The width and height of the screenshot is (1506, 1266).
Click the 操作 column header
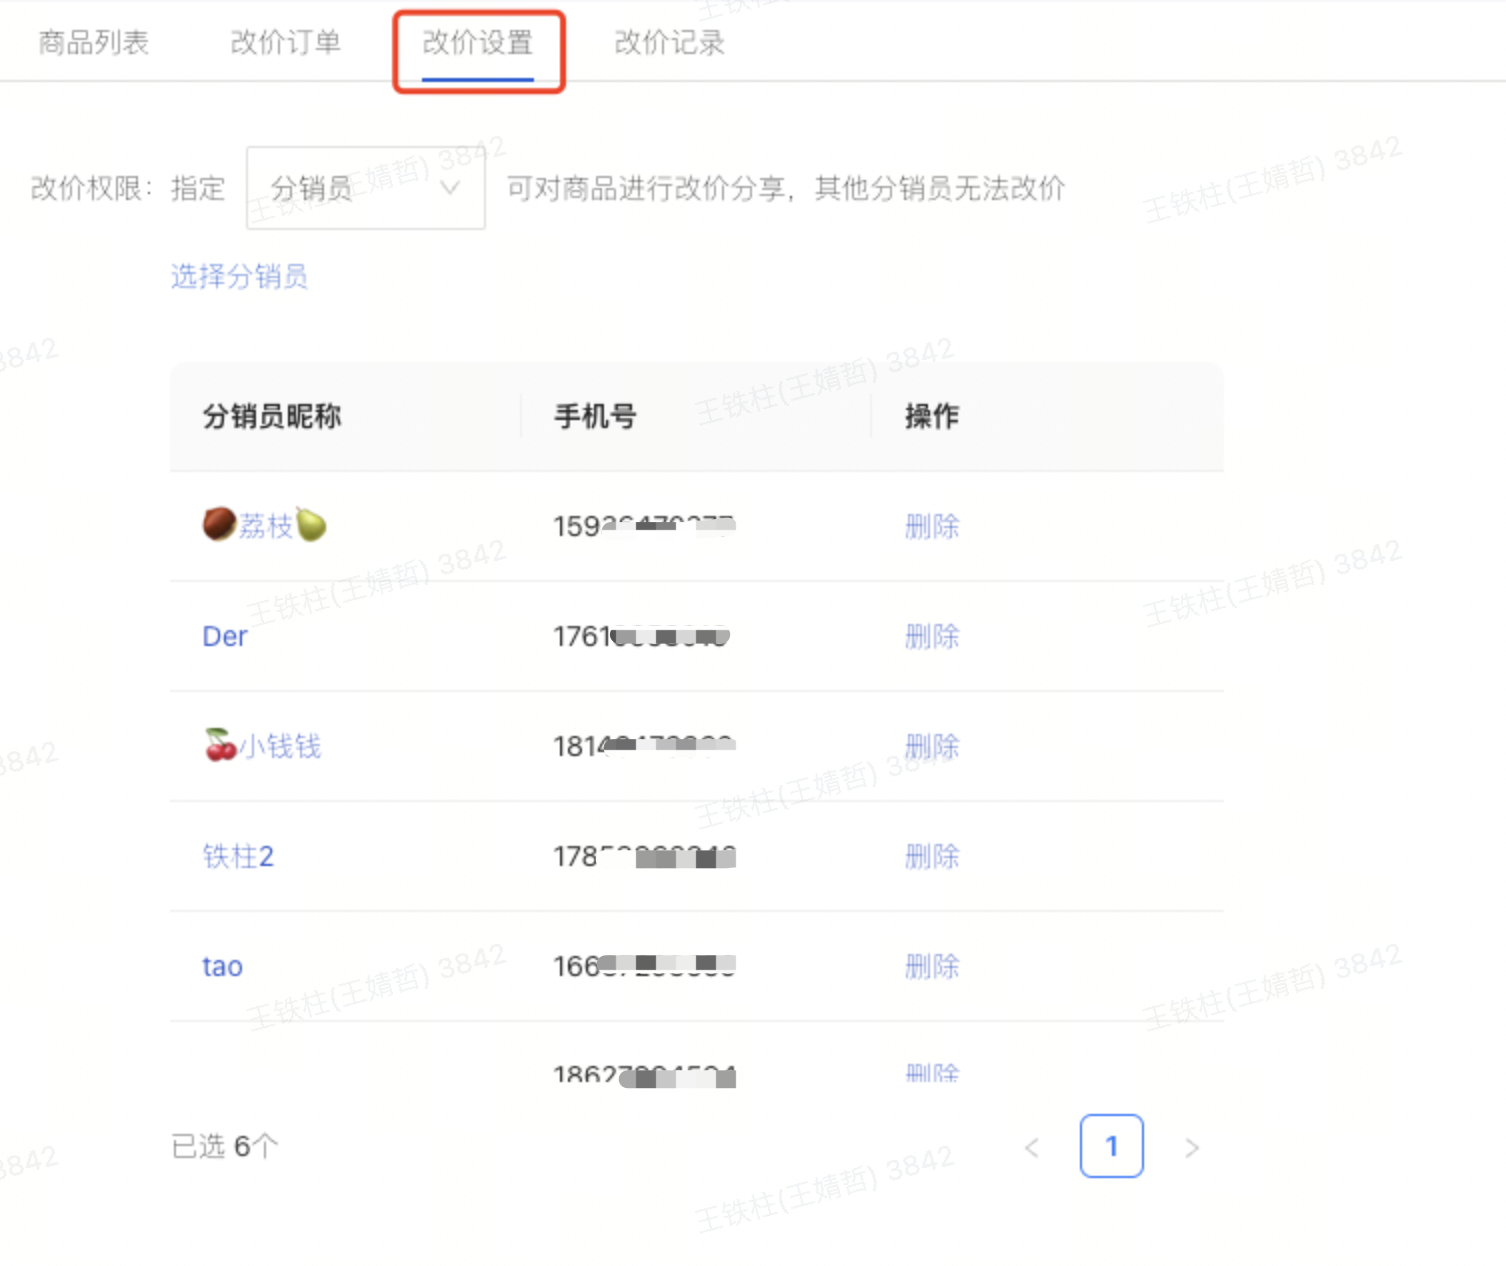coord(932,416)
